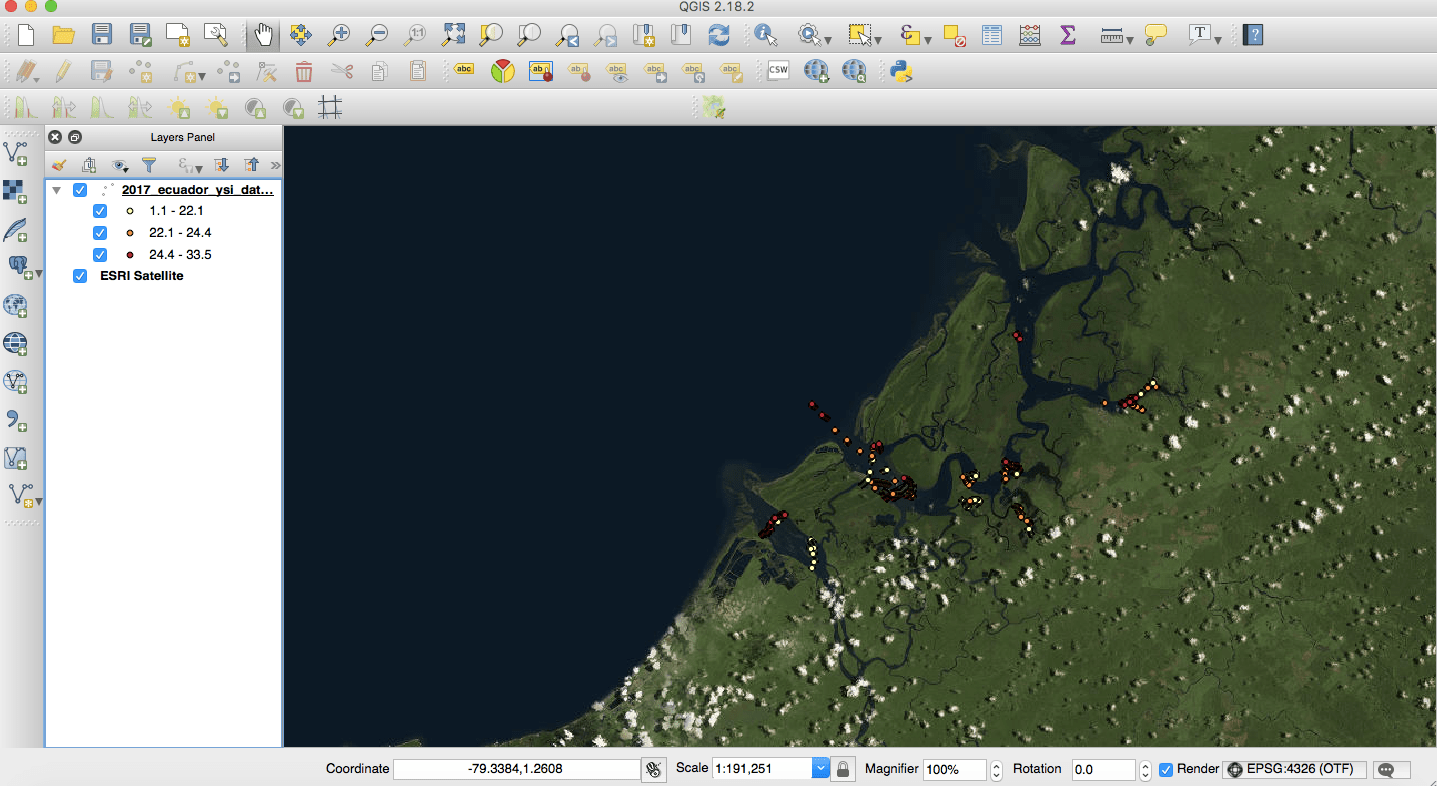This screenshot has height=786, width=1437.
Task: Start a measuring operation with Measure Line
Action: point(1110,33)
